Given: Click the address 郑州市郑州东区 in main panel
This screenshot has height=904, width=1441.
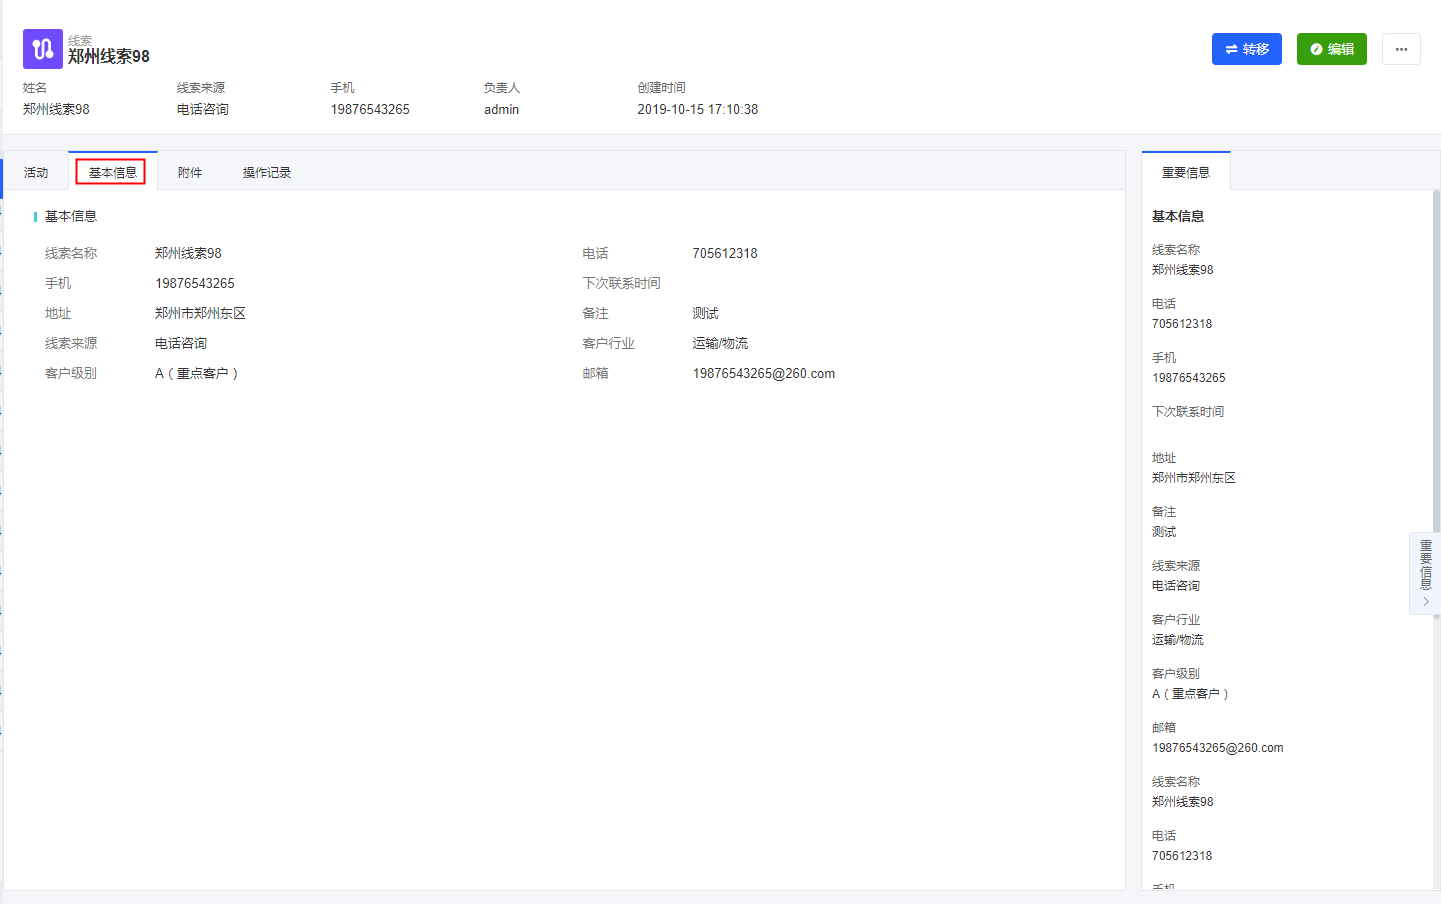Looking at the screenshot, I should [x=200, y=314].
